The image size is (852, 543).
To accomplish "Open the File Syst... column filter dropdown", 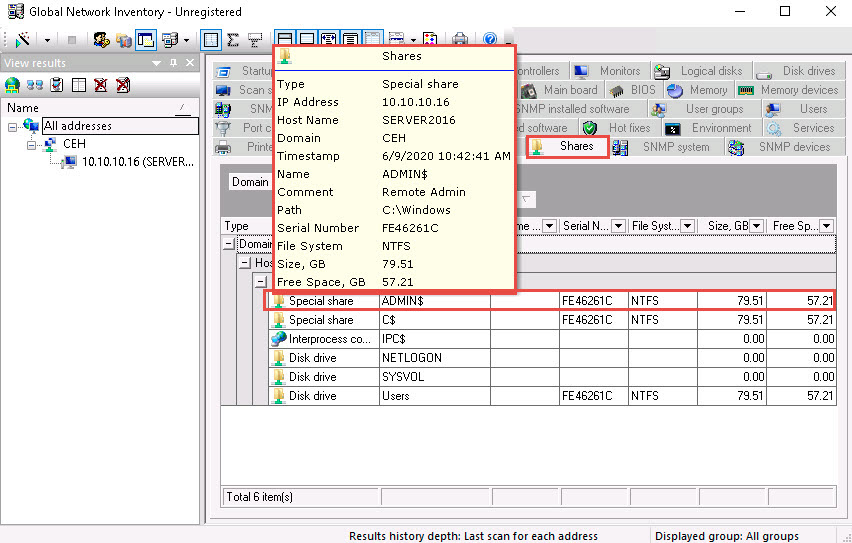I will coord(687,226).
